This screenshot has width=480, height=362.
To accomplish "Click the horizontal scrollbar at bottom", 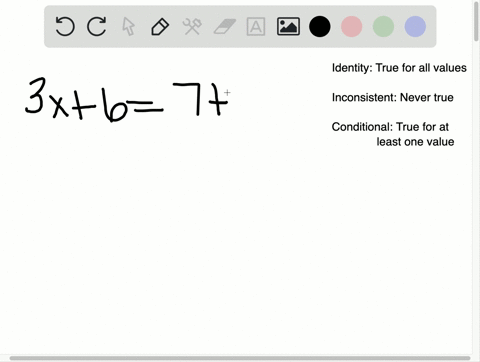I will (240, 359).
